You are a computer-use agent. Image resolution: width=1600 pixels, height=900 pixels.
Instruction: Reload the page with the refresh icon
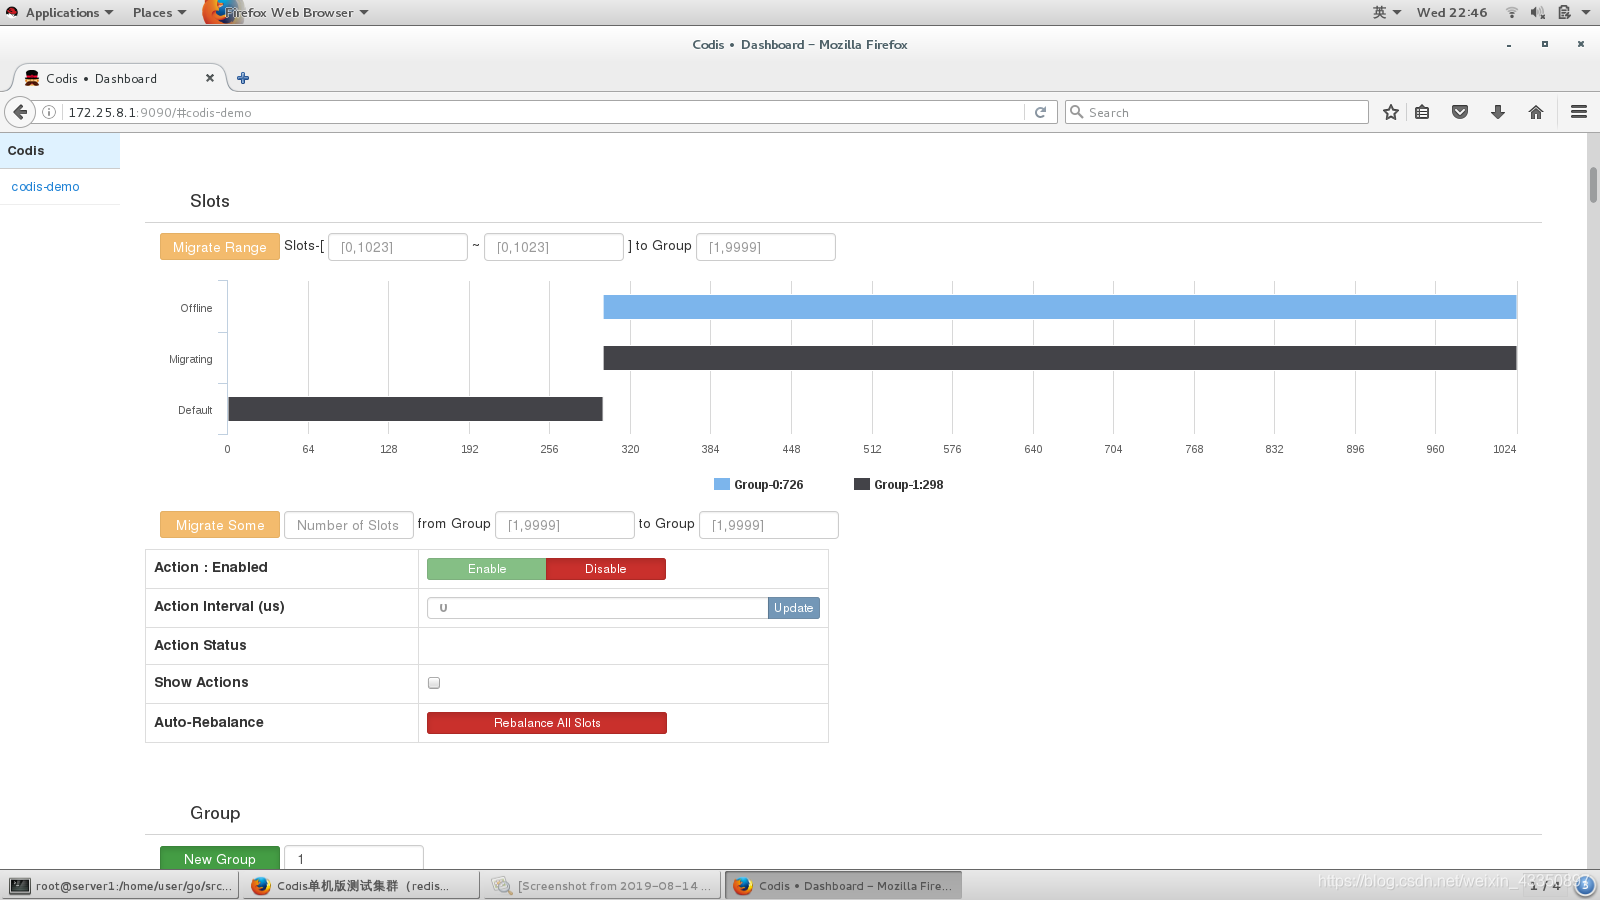[1040, 112]
